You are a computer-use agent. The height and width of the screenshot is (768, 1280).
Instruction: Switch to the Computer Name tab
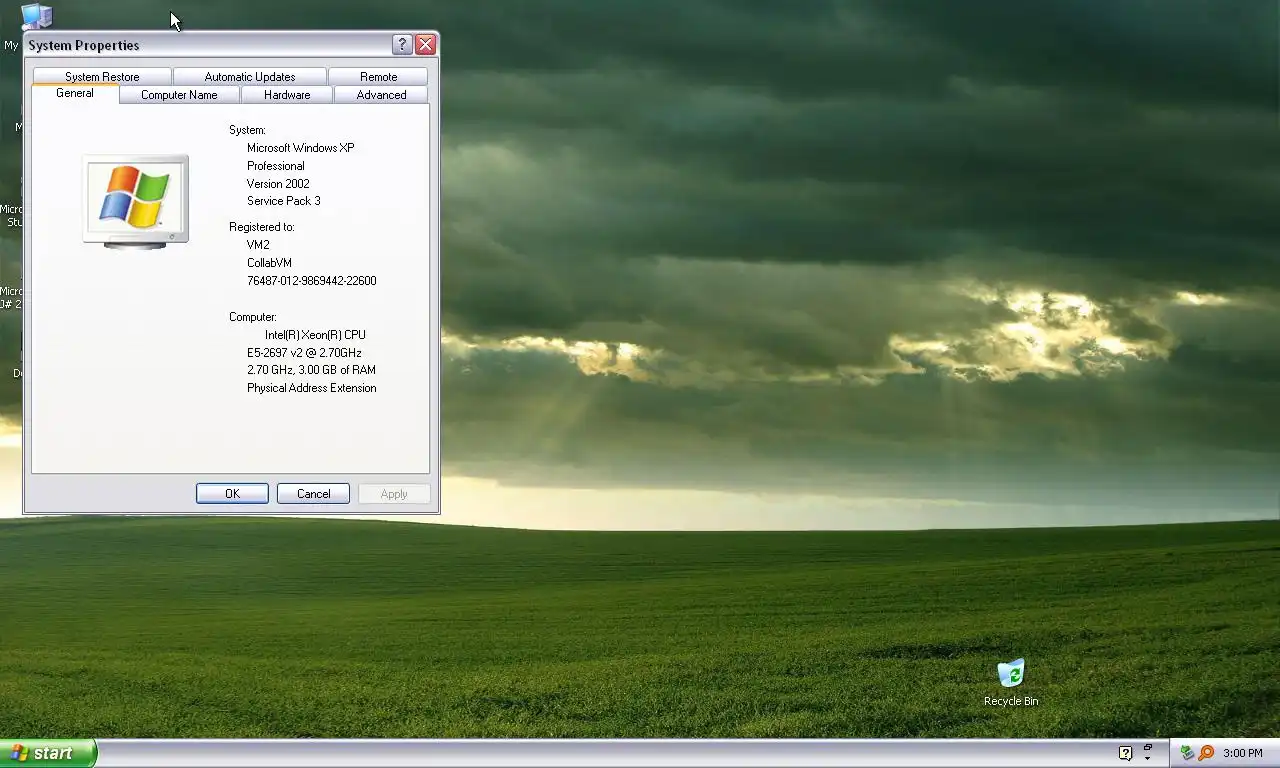(179, 95)
